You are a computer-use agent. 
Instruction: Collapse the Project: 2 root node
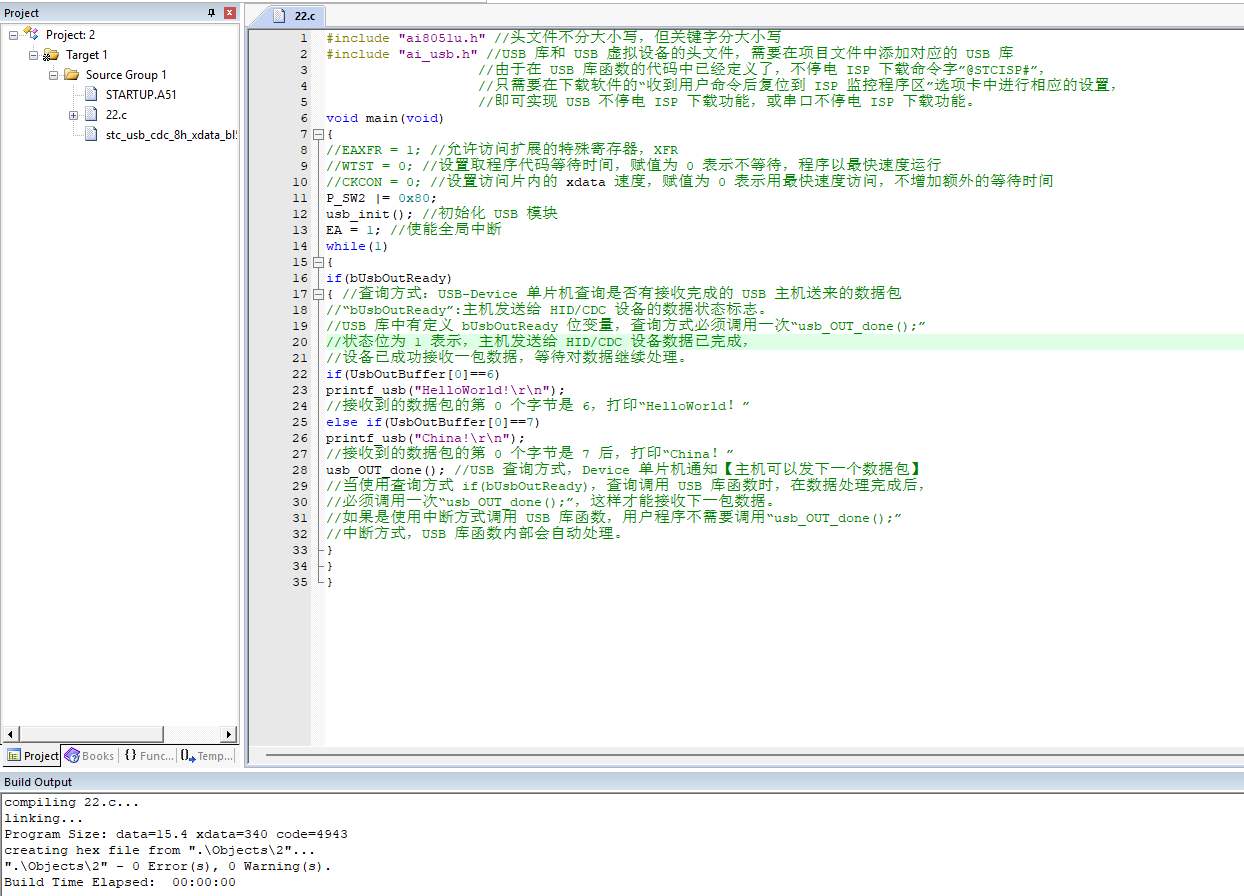coord(13,35)
